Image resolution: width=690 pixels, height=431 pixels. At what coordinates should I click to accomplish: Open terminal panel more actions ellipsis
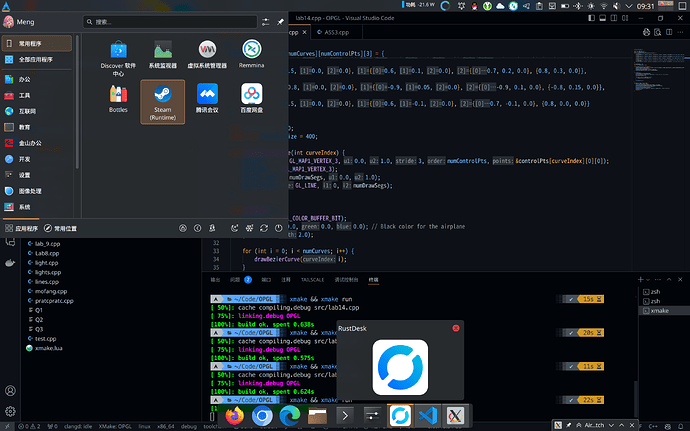tap(658, 280)
